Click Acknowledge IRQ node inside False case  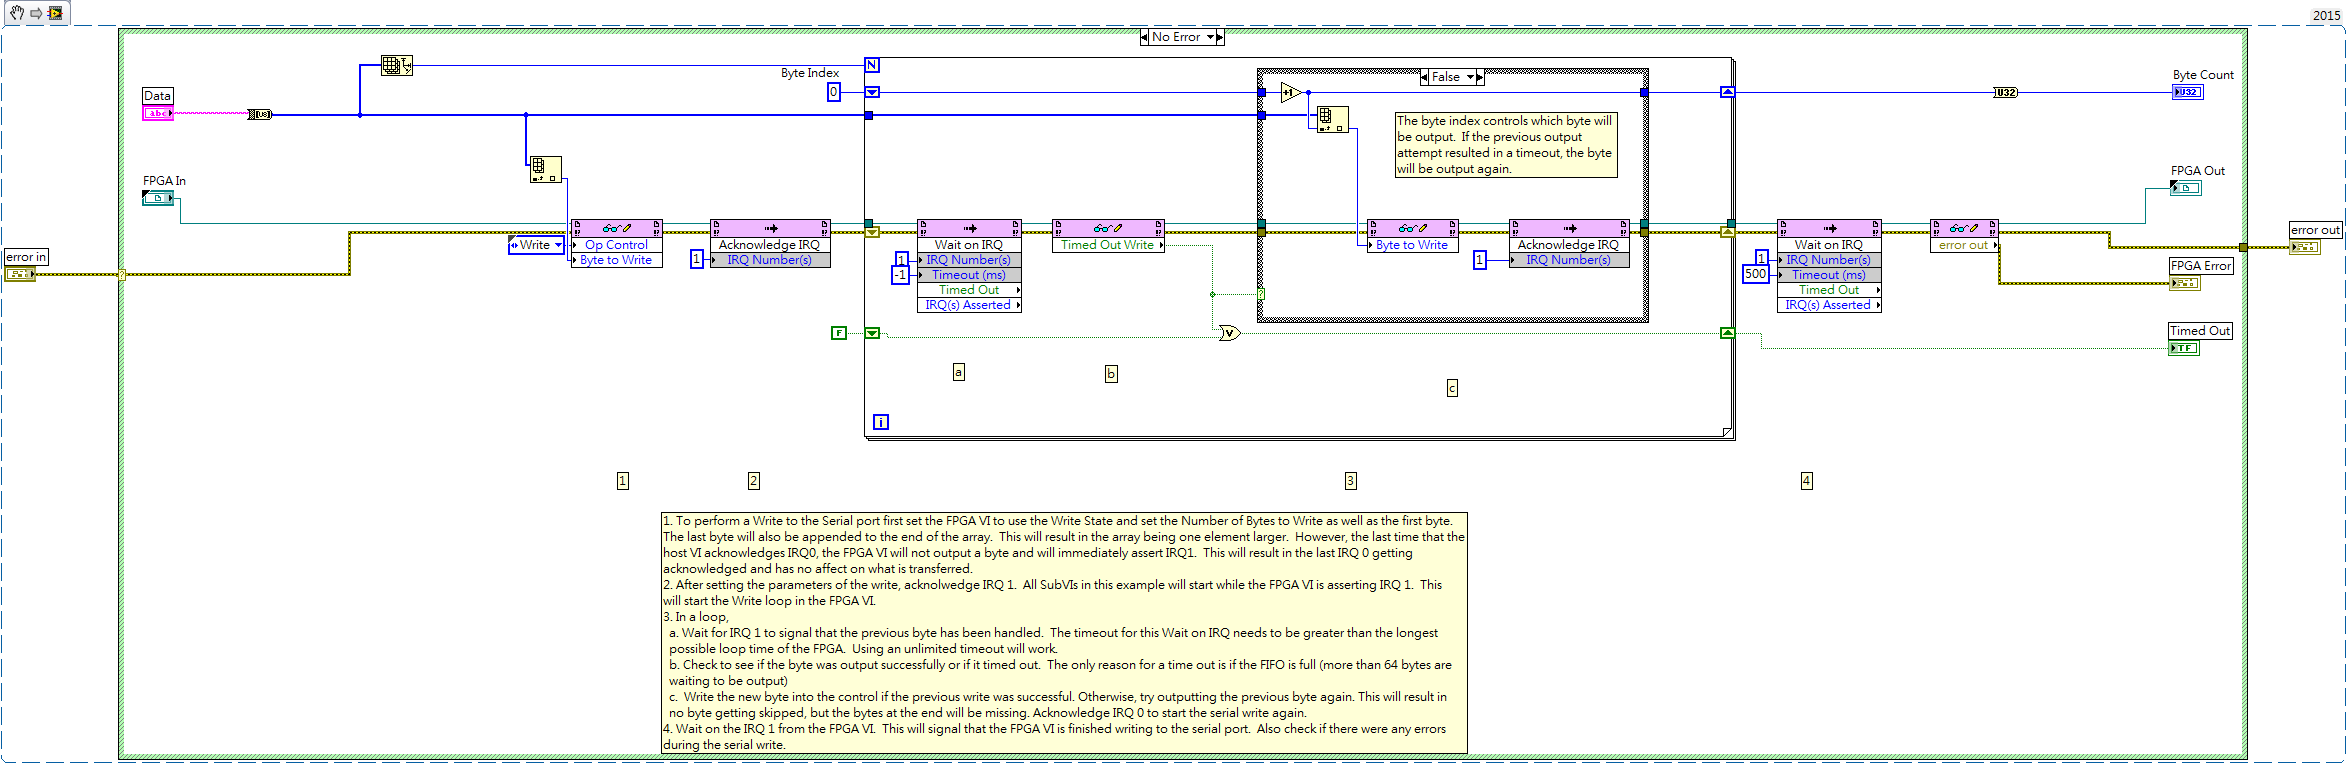click(1568, 245)
